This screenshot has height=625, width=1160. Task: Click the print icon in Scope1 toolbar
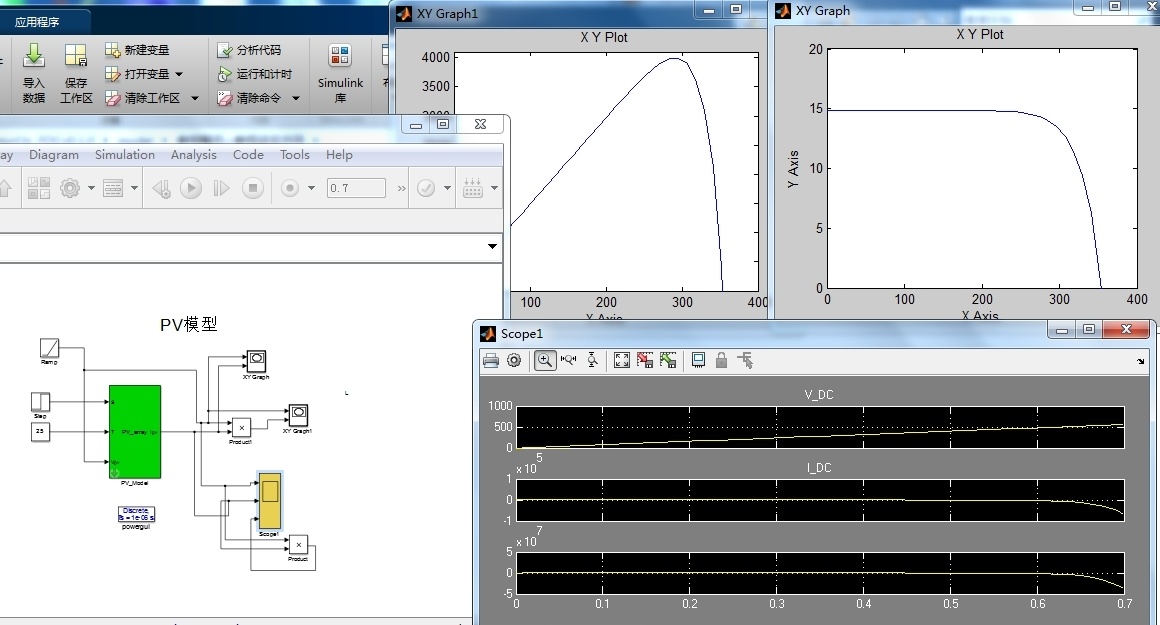pos(491,360)
